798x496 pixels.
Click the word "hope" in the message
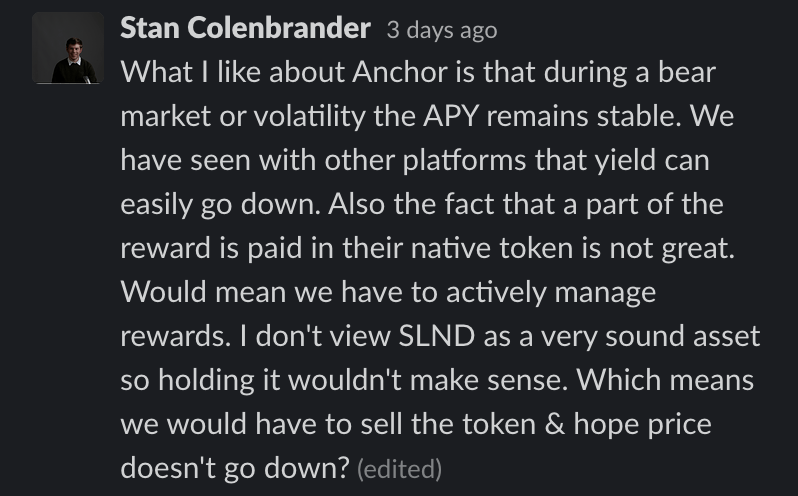pyautogui.click(x=589, y=424)
